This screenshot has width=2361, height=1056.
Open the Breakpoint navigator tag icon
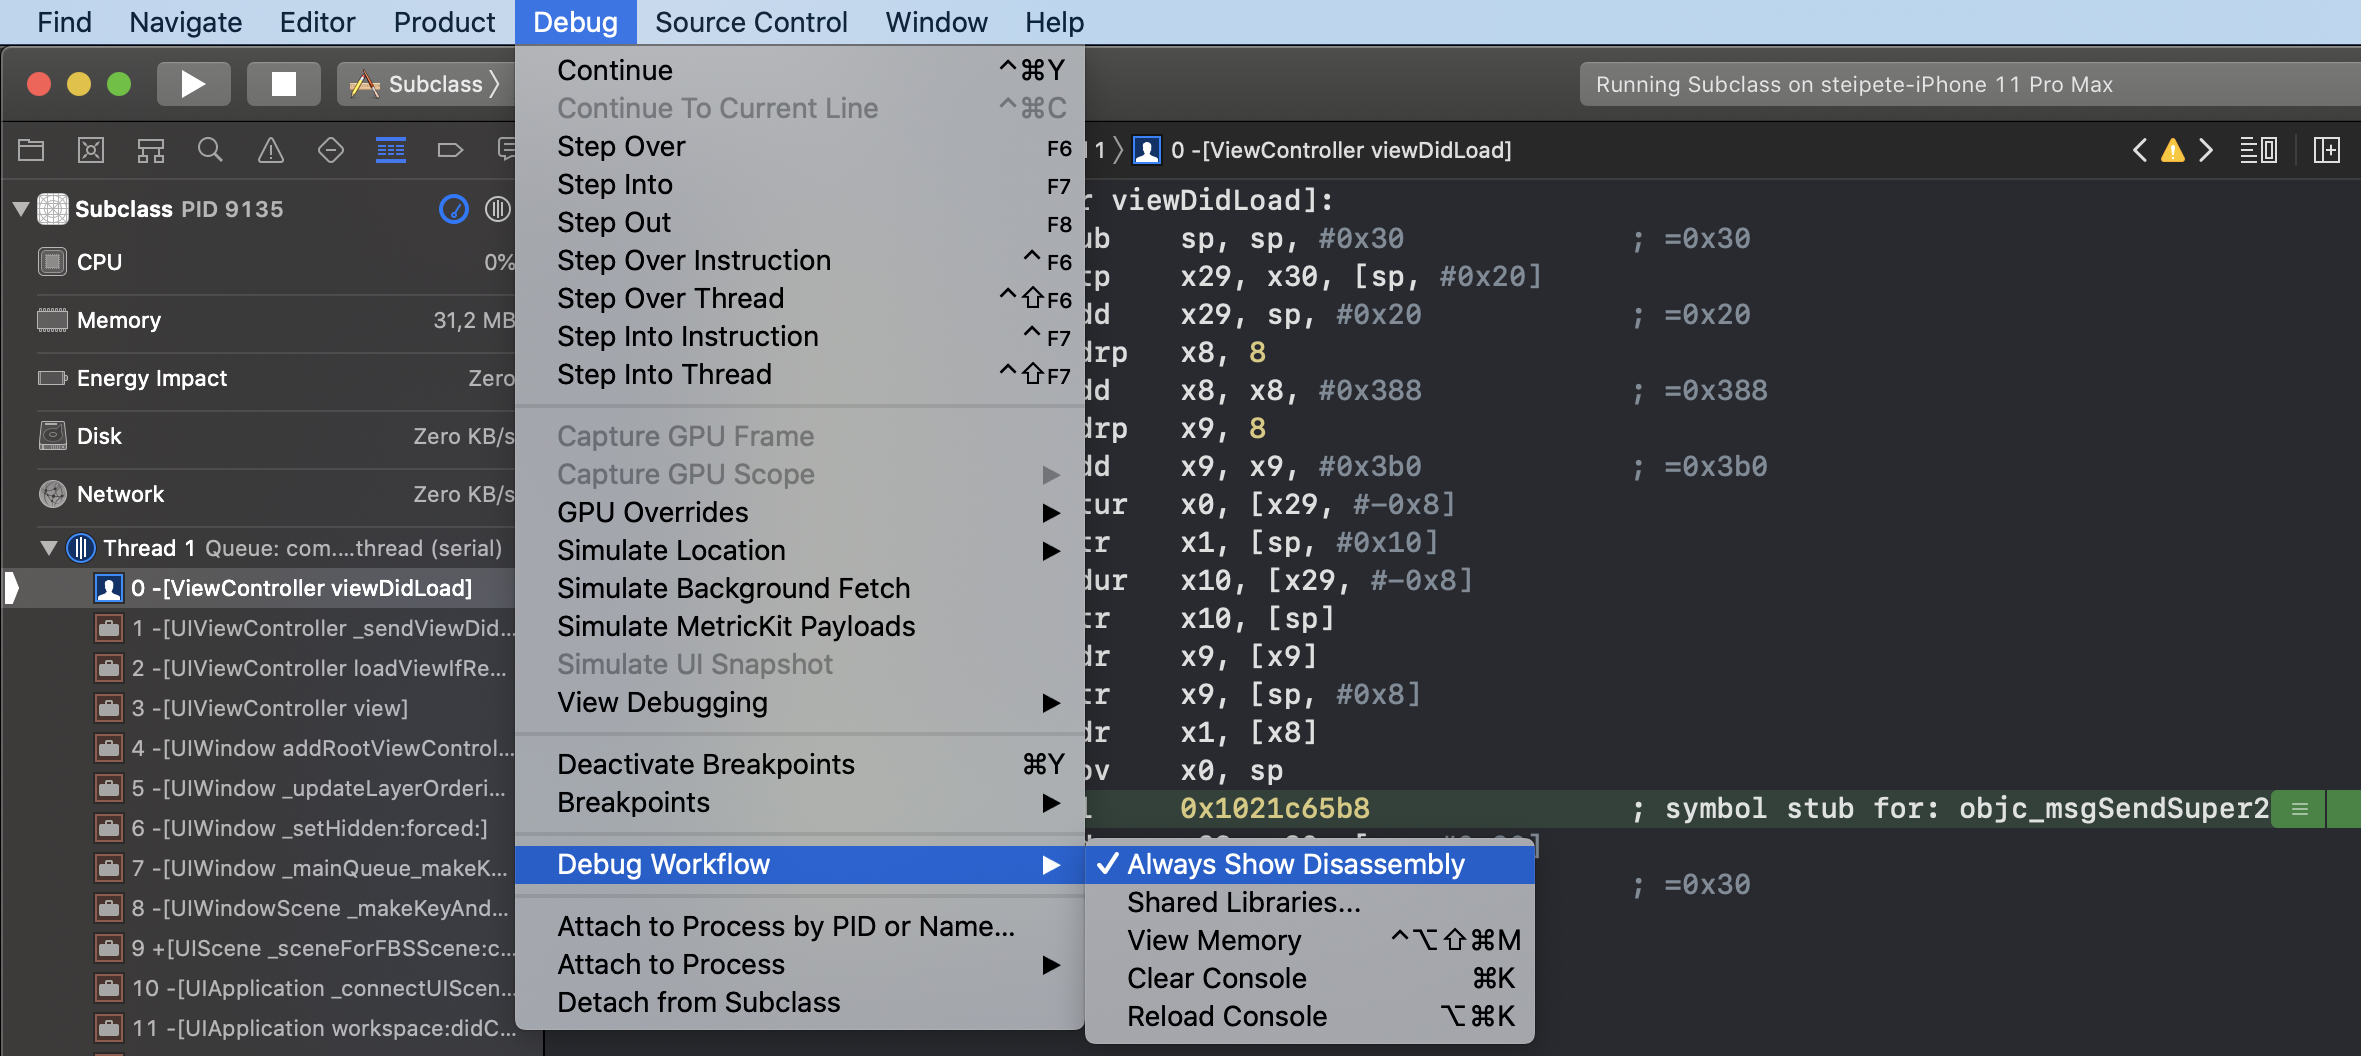pos(450,150)
